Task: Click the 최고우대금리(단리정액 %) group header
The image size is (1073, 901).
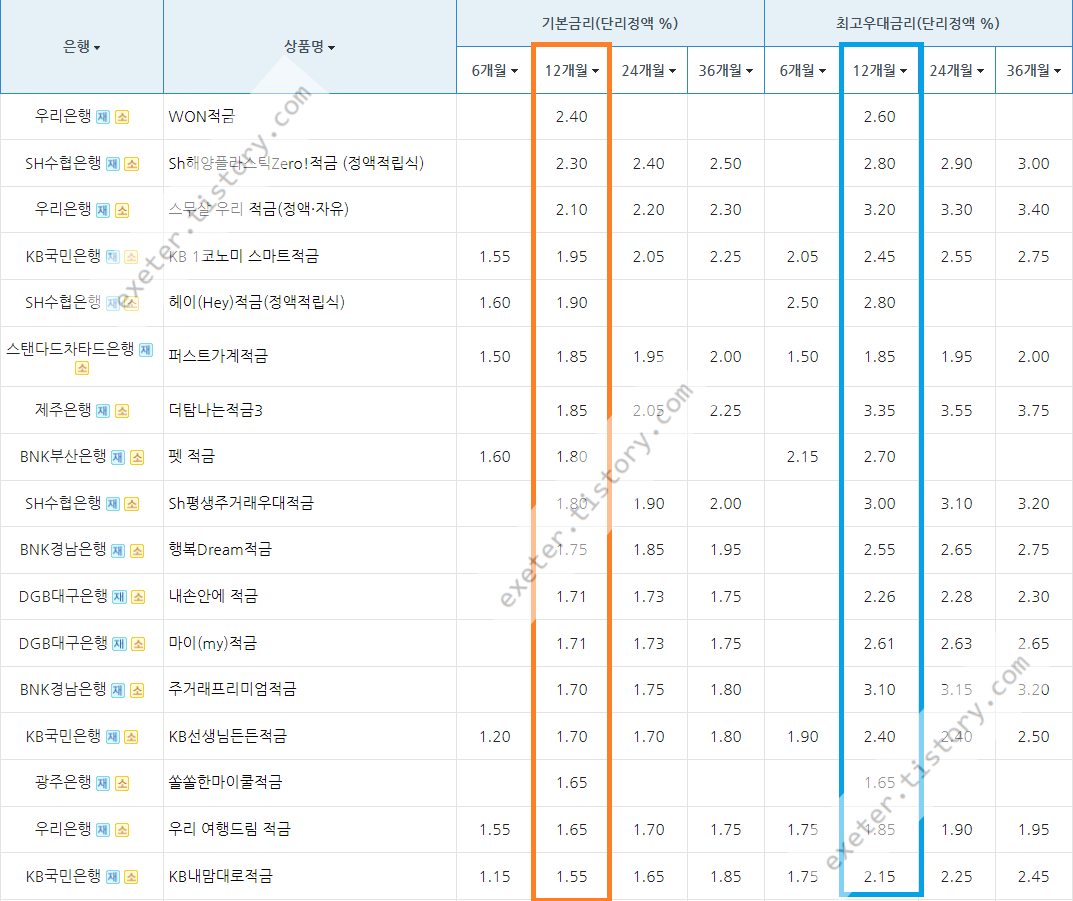Action: coord(918,23)
